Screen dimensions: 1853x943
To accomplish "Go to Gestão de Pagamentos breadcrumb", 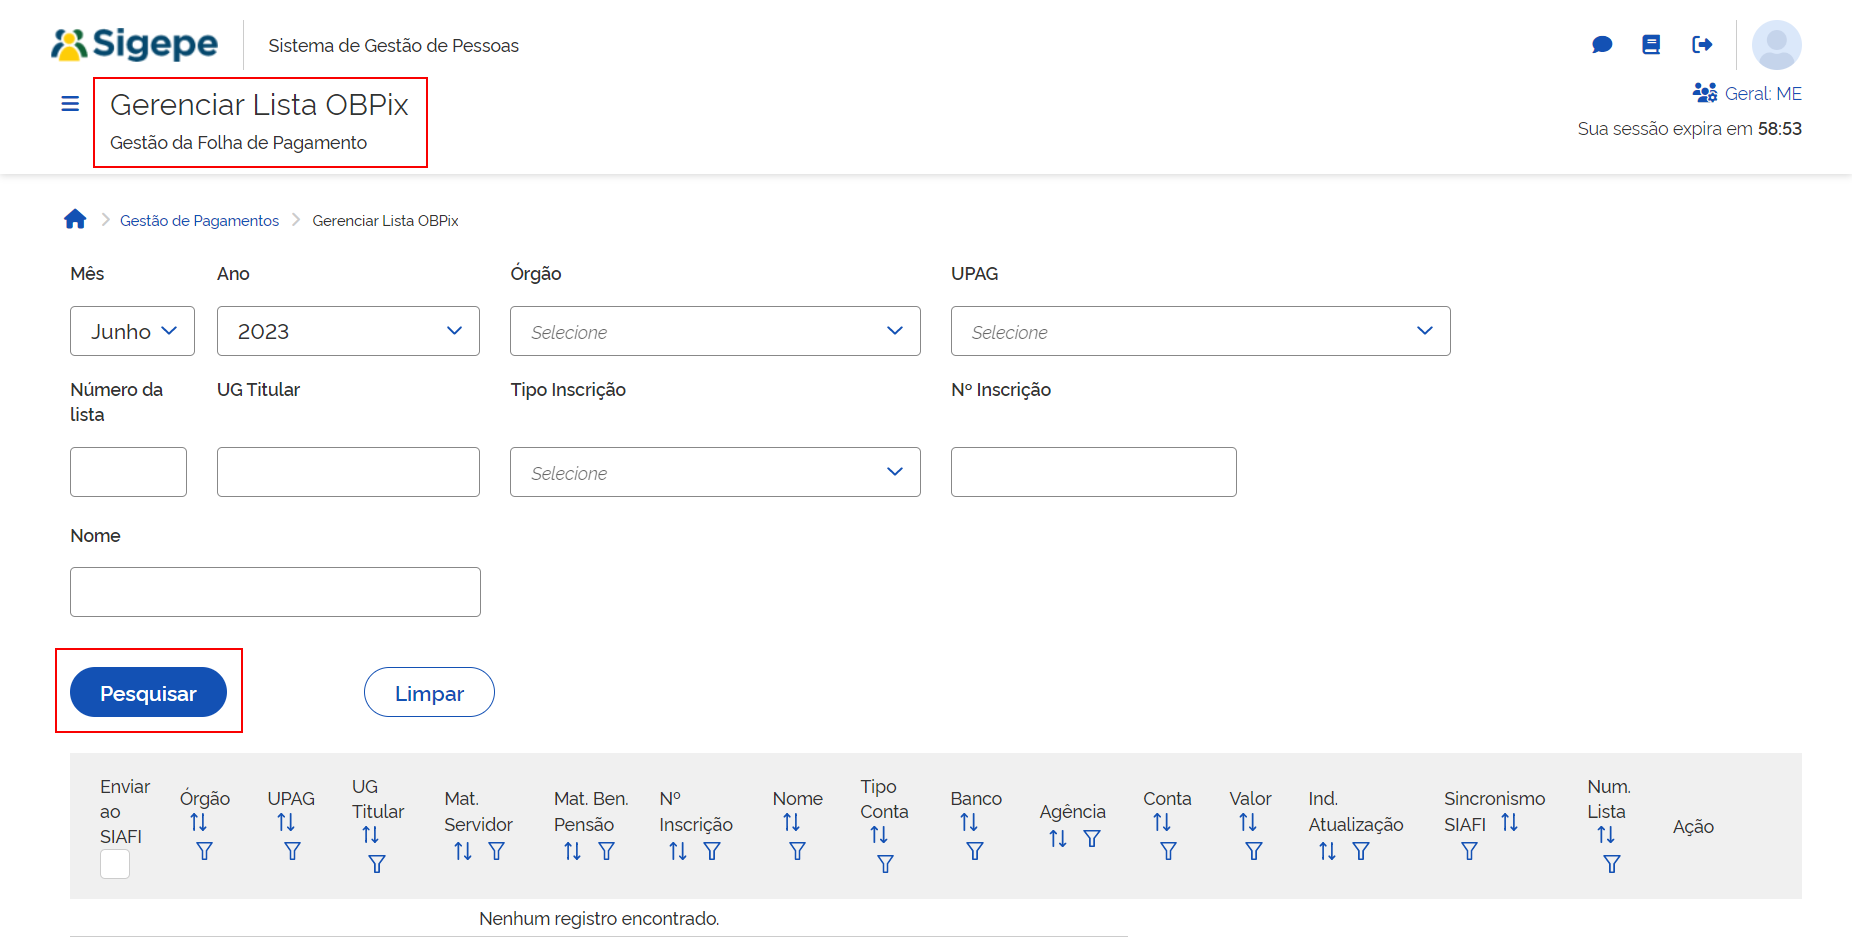I will tap(199, 221).
